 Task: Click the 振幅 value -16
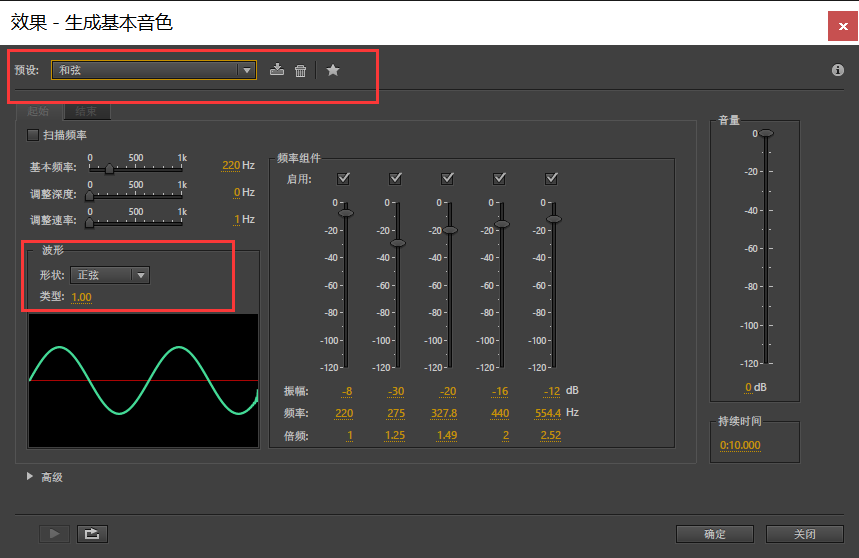tap(500, 391)
